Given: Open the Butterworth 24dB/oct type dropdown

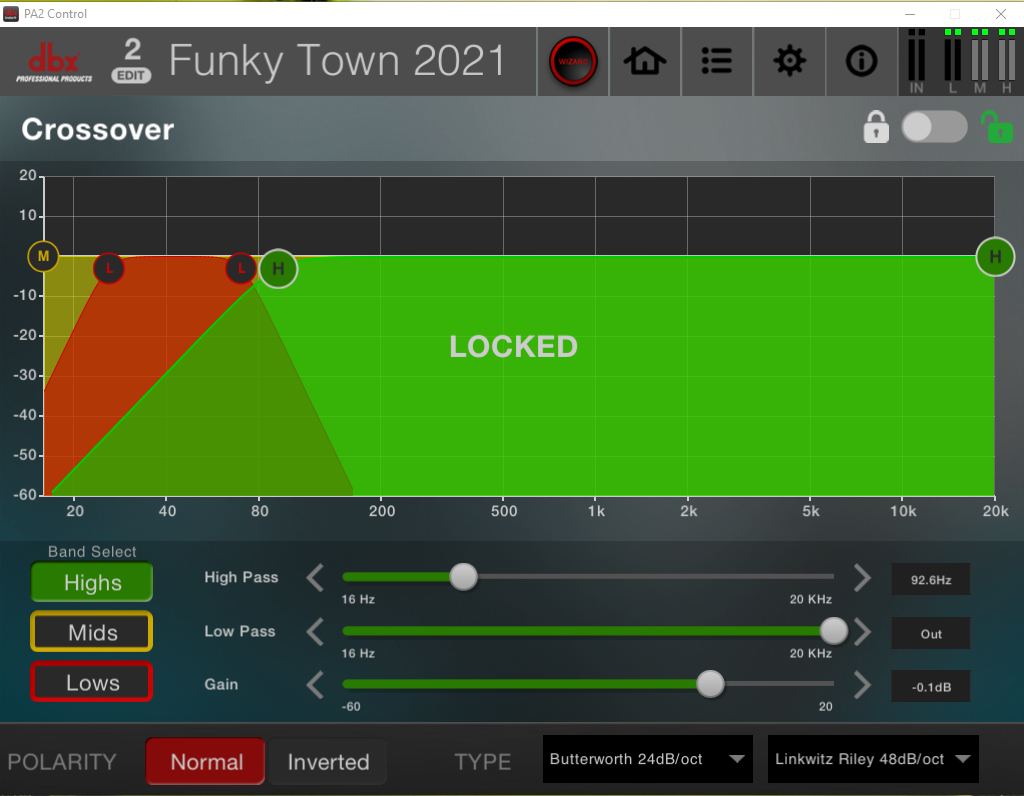Looking at the screenshot, I should click(x=648, y=759).
